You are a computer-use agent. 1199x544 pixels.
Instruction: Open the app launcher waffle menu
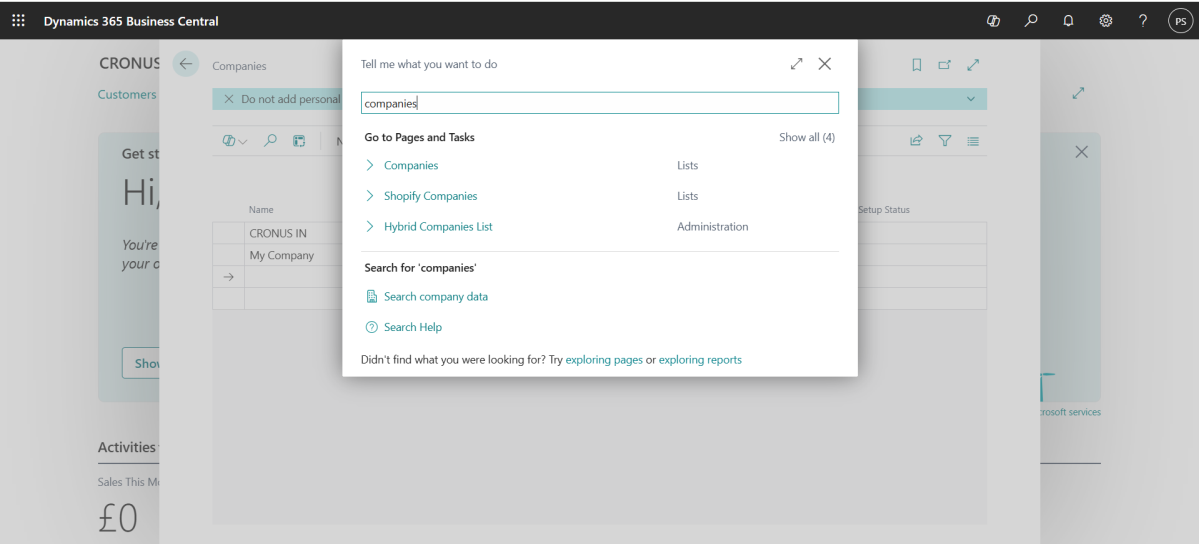[x=18, y=21]
